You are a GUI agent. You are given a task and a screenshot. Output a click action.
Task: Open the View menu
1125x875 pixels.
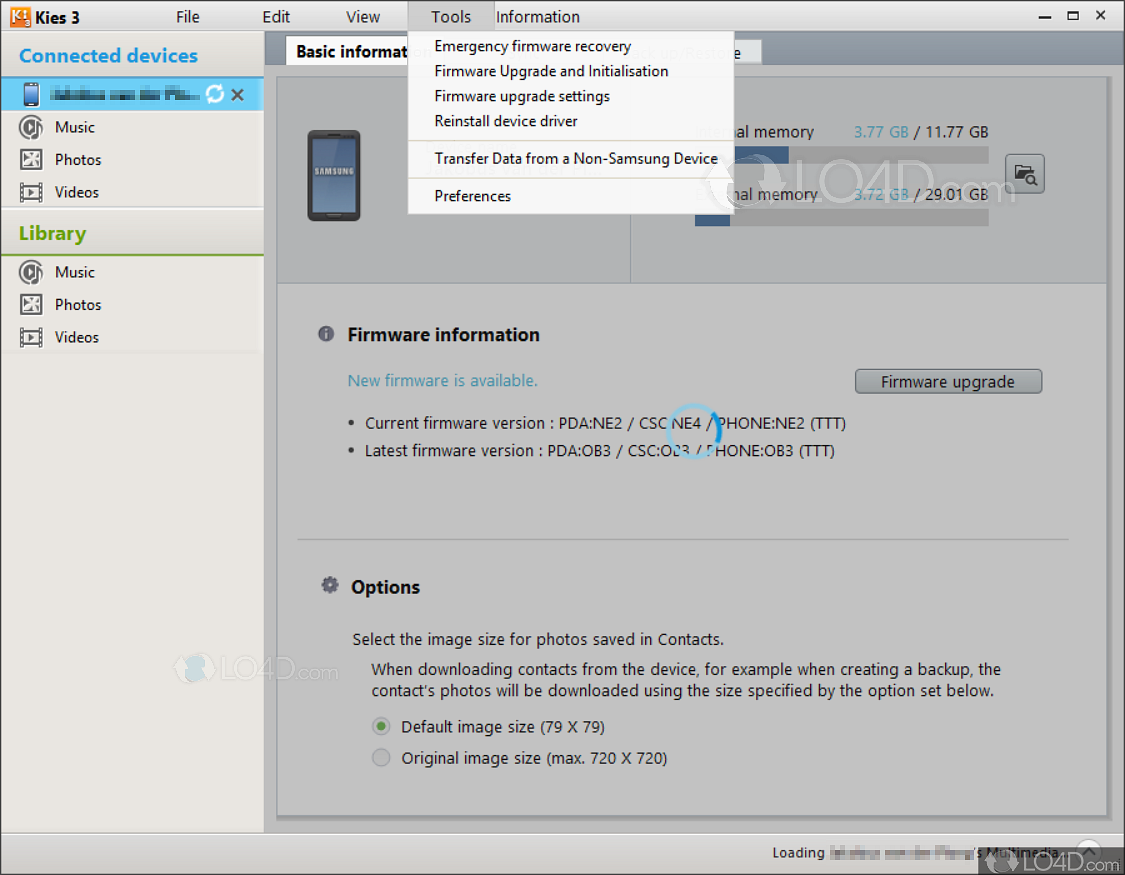[363, 16]
